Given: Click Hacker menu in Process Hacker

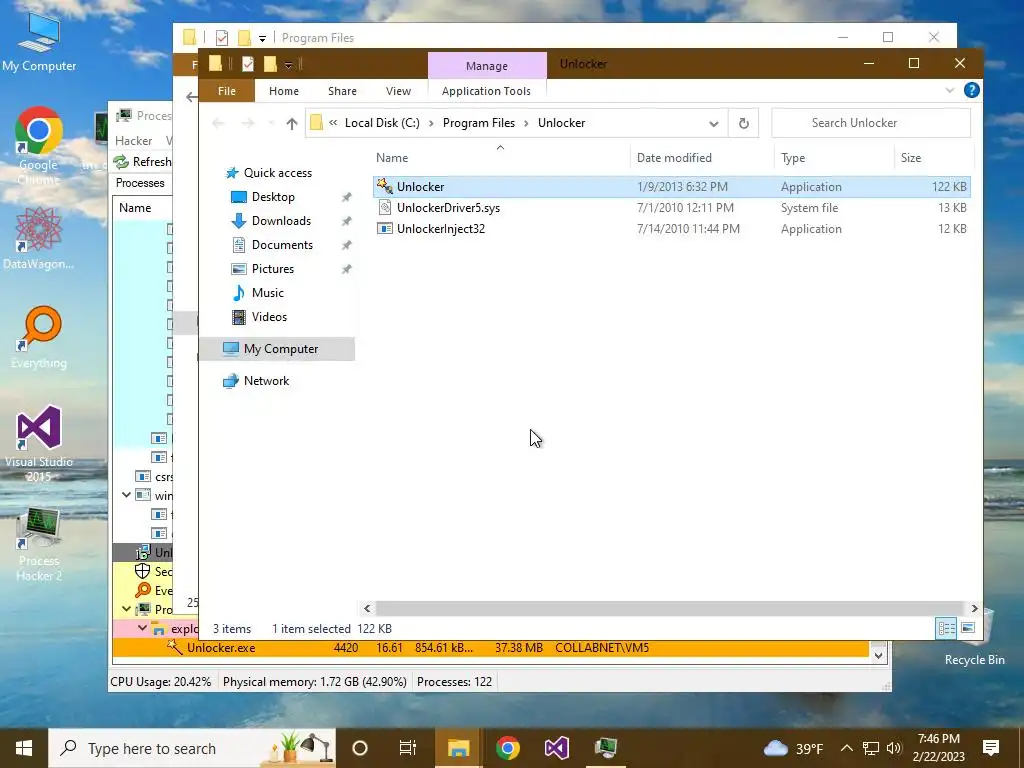Looking at the screenshot, I should (133, 140).
